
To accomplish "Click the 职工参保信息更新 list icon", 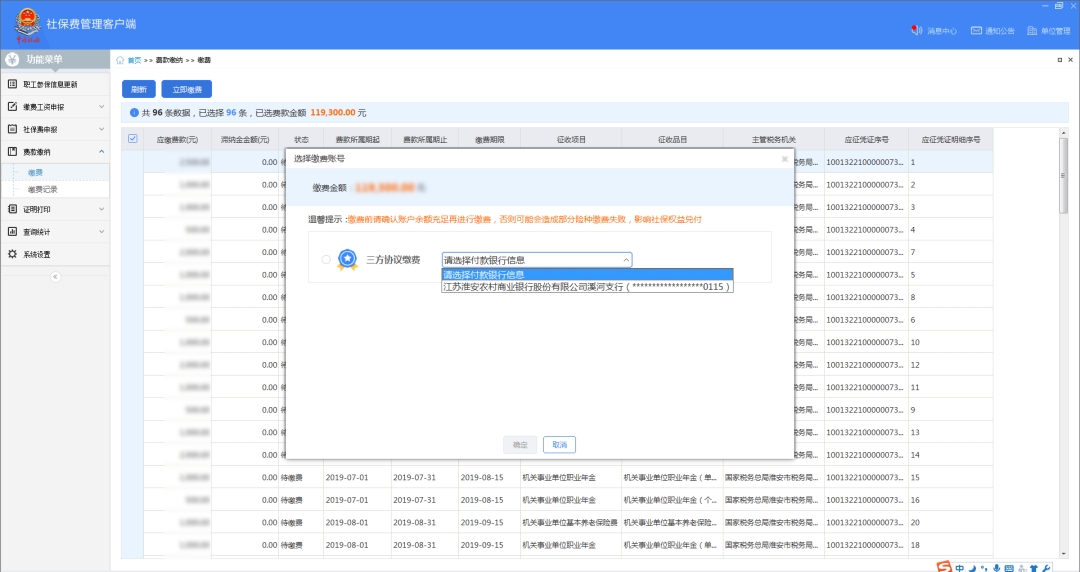I will [13, 84].
